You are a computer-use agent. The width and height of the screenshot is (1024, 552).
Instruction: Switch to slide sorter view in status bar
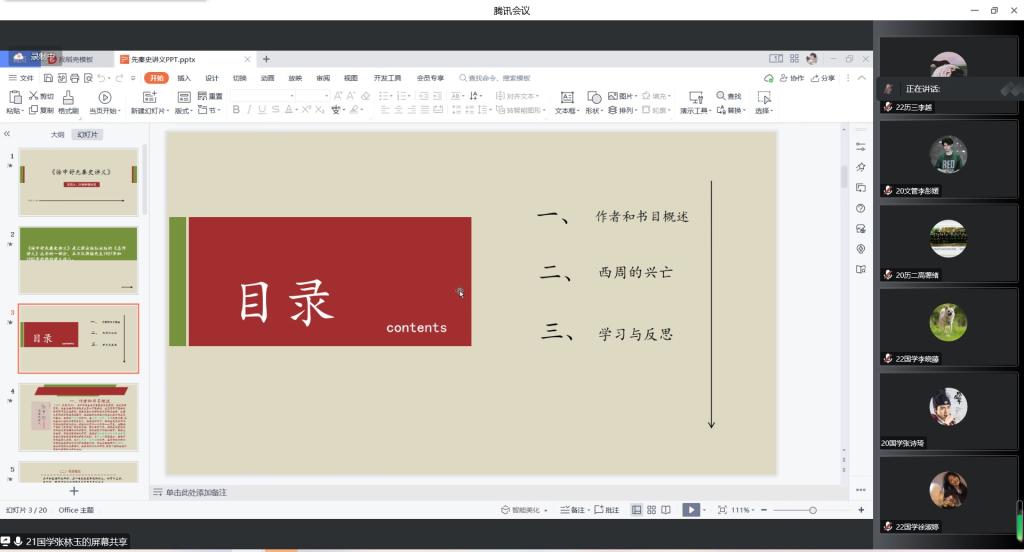[651, 510]
